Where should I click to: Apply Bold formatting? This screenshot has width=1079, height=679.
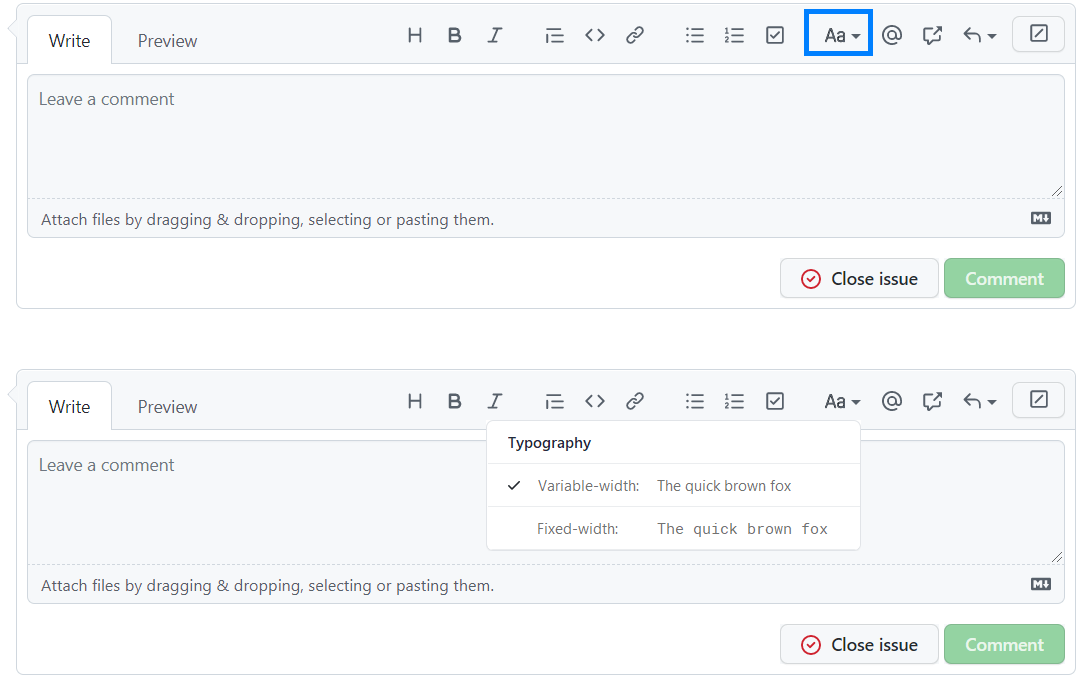[x=455, y=34]
